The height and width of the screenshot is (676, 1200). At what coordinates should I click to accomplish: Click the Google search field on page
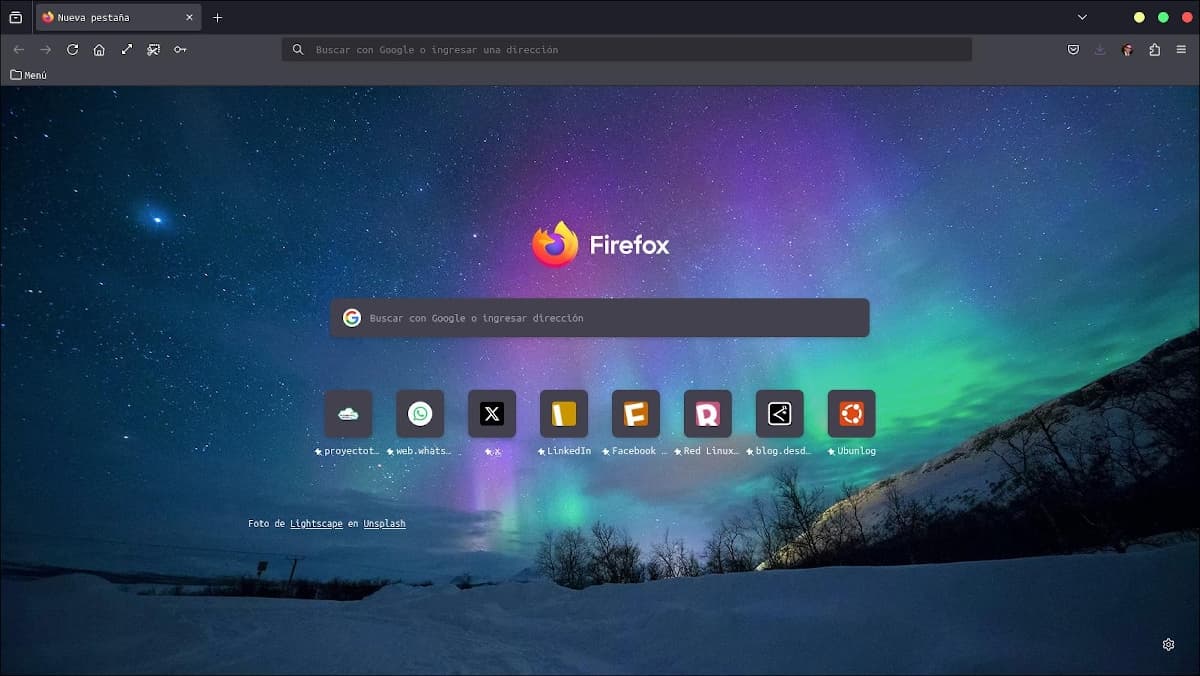pos(600,318)
